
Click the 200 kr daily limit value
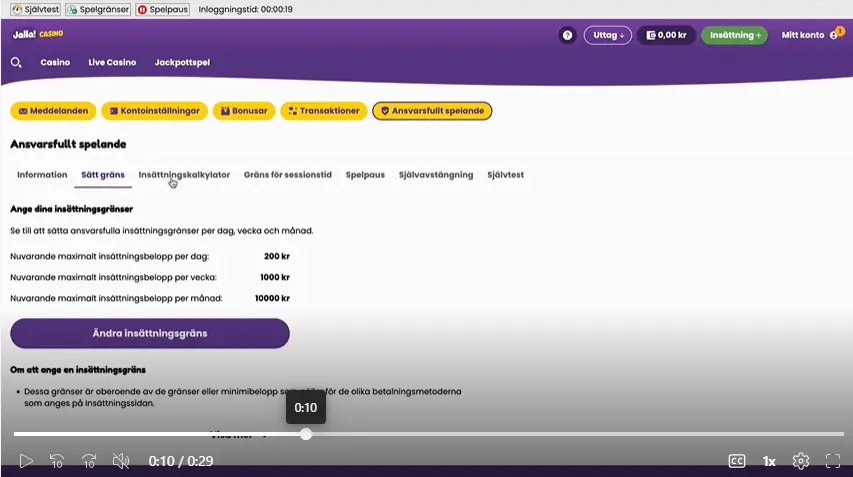tap(277, 256)
